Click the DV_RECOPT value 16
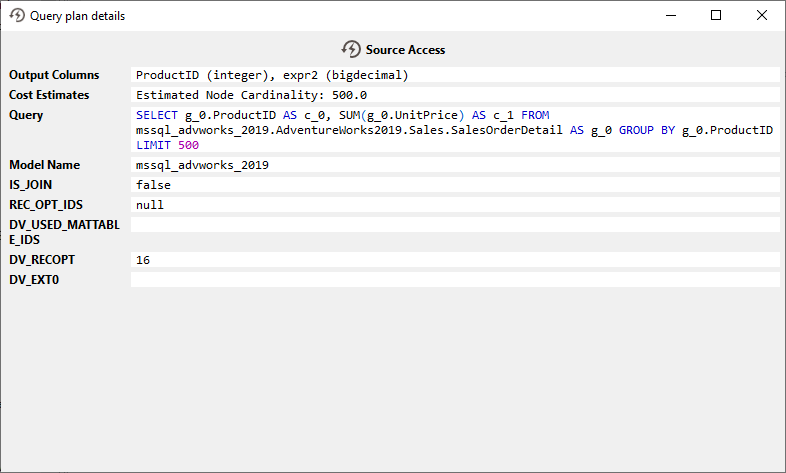 coord(143,260)
